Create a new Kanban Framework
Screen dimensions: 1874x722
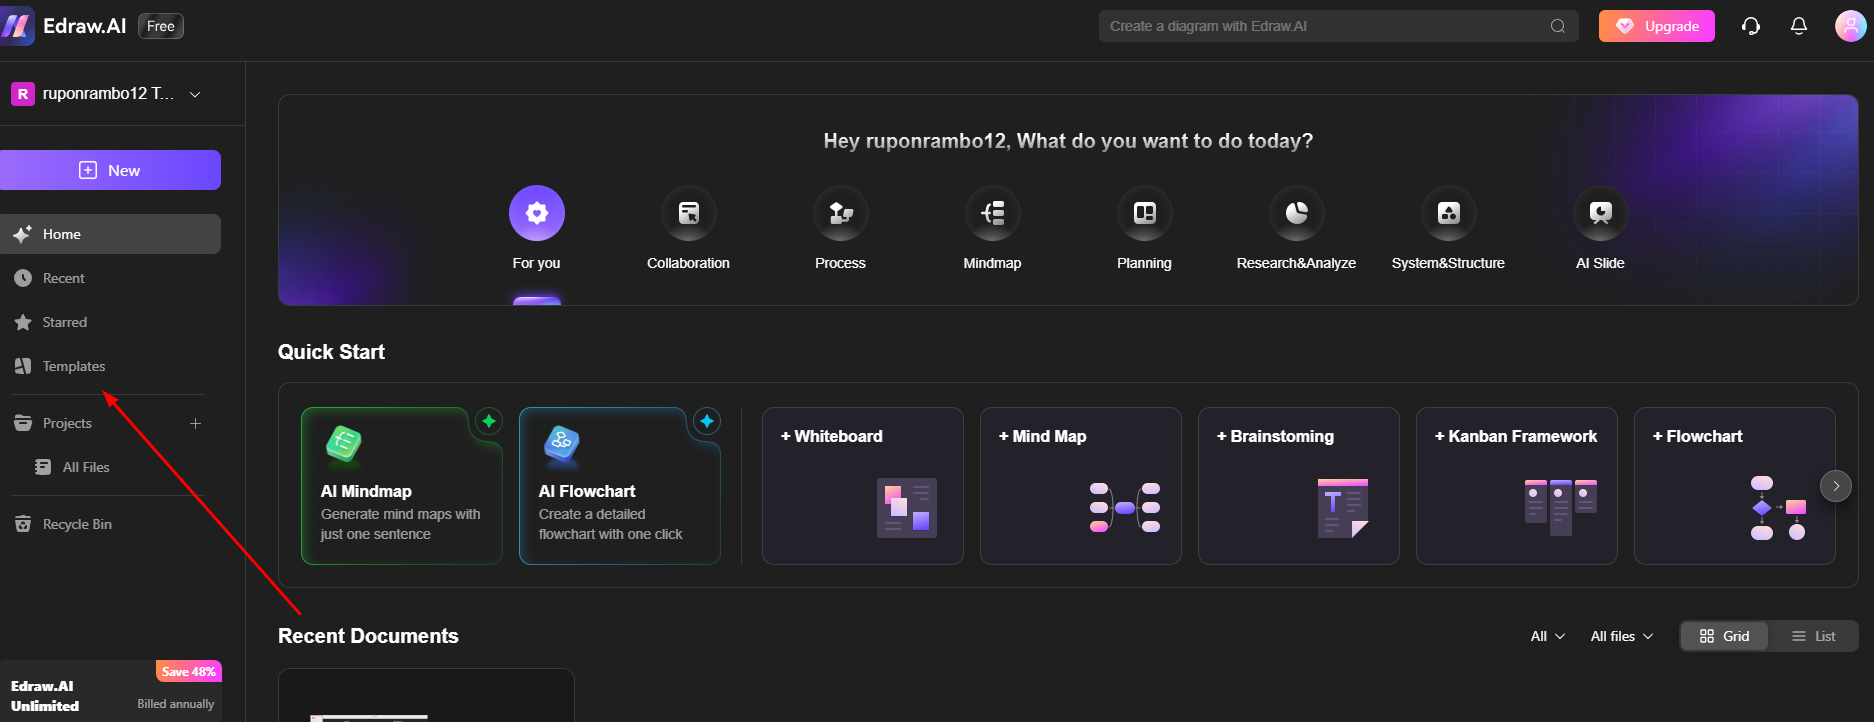pyautogui.click(x=1517, y=486)
